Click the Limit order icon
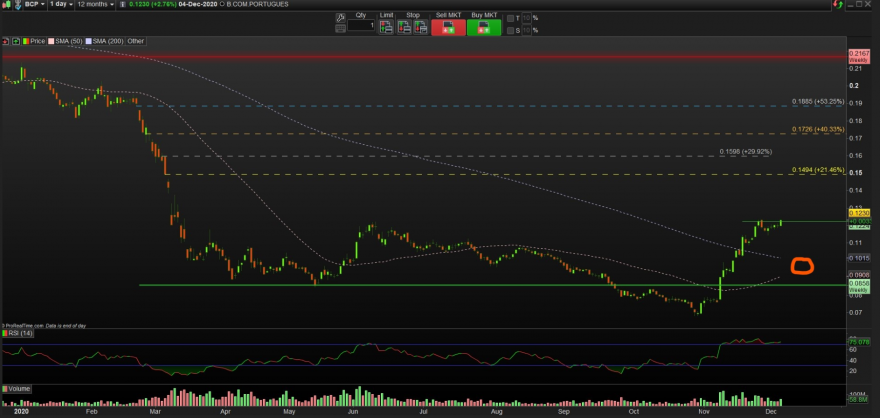This screenshot has width=880, height=418. pos(386,26)
